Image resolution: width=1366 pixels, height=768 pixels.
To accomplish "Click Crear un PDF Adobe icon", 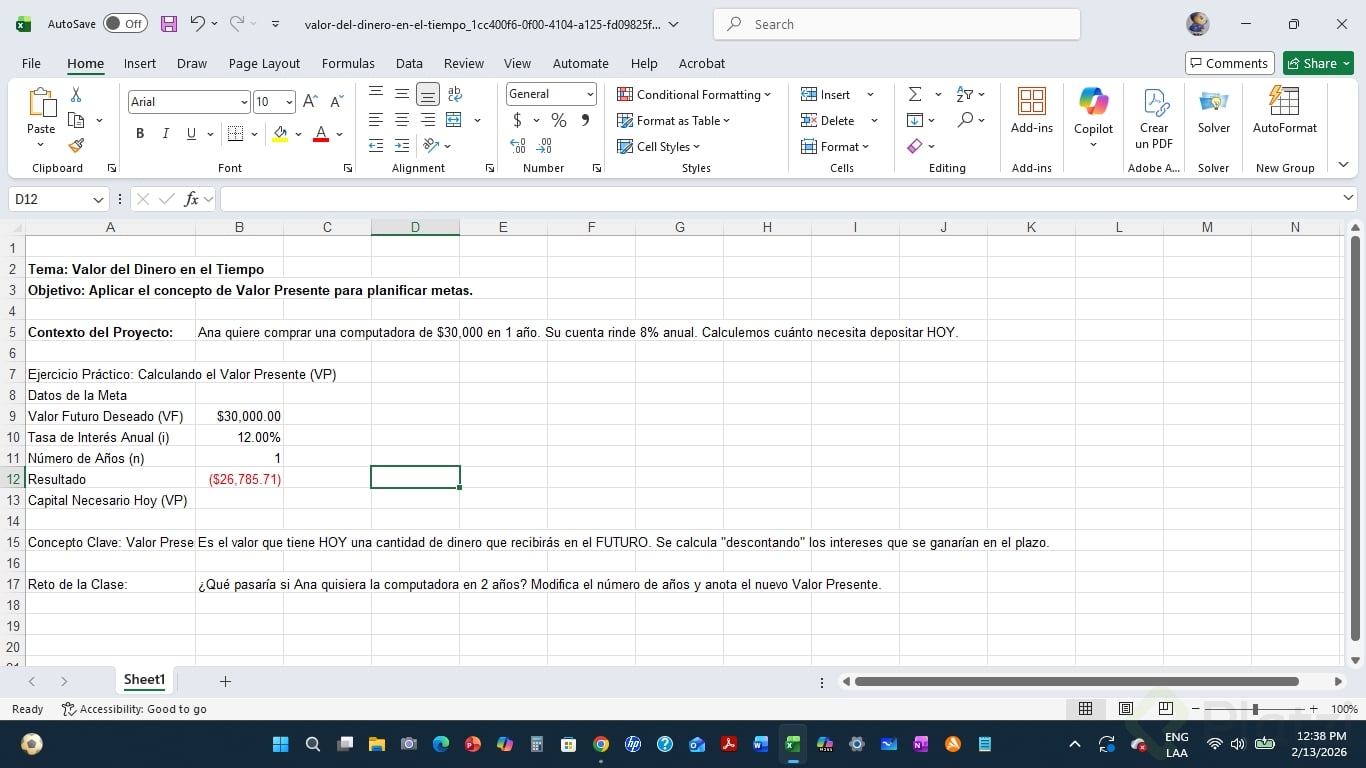I will coord(1154,117).
